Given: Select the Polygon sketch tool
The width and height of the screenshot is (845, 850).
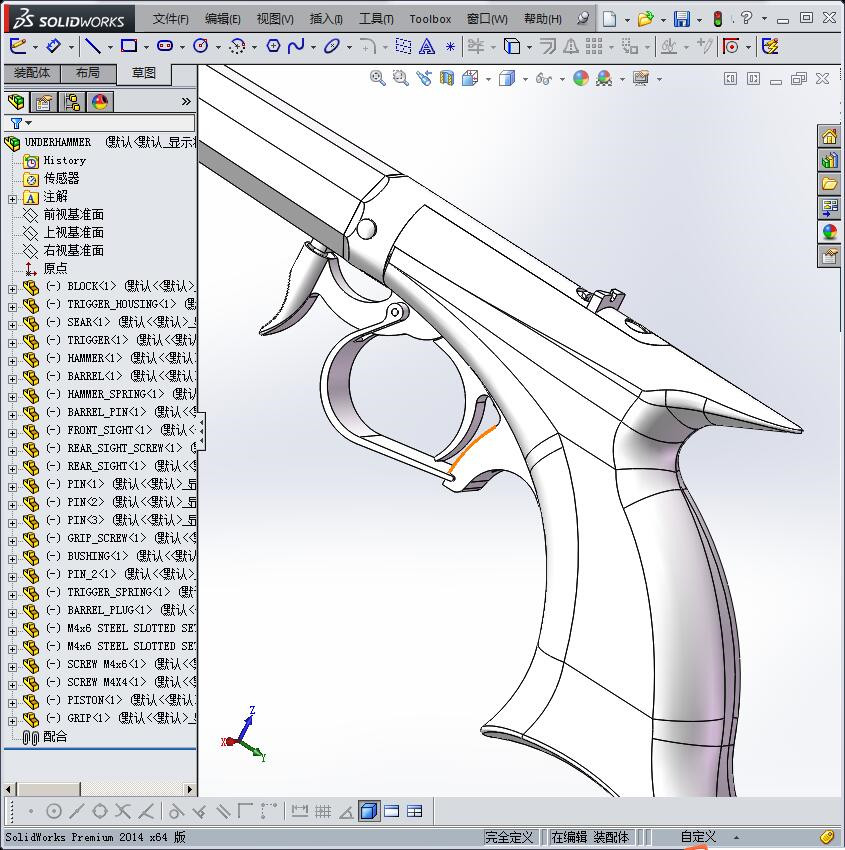Looking at the screenshot, I should (273, 46).
